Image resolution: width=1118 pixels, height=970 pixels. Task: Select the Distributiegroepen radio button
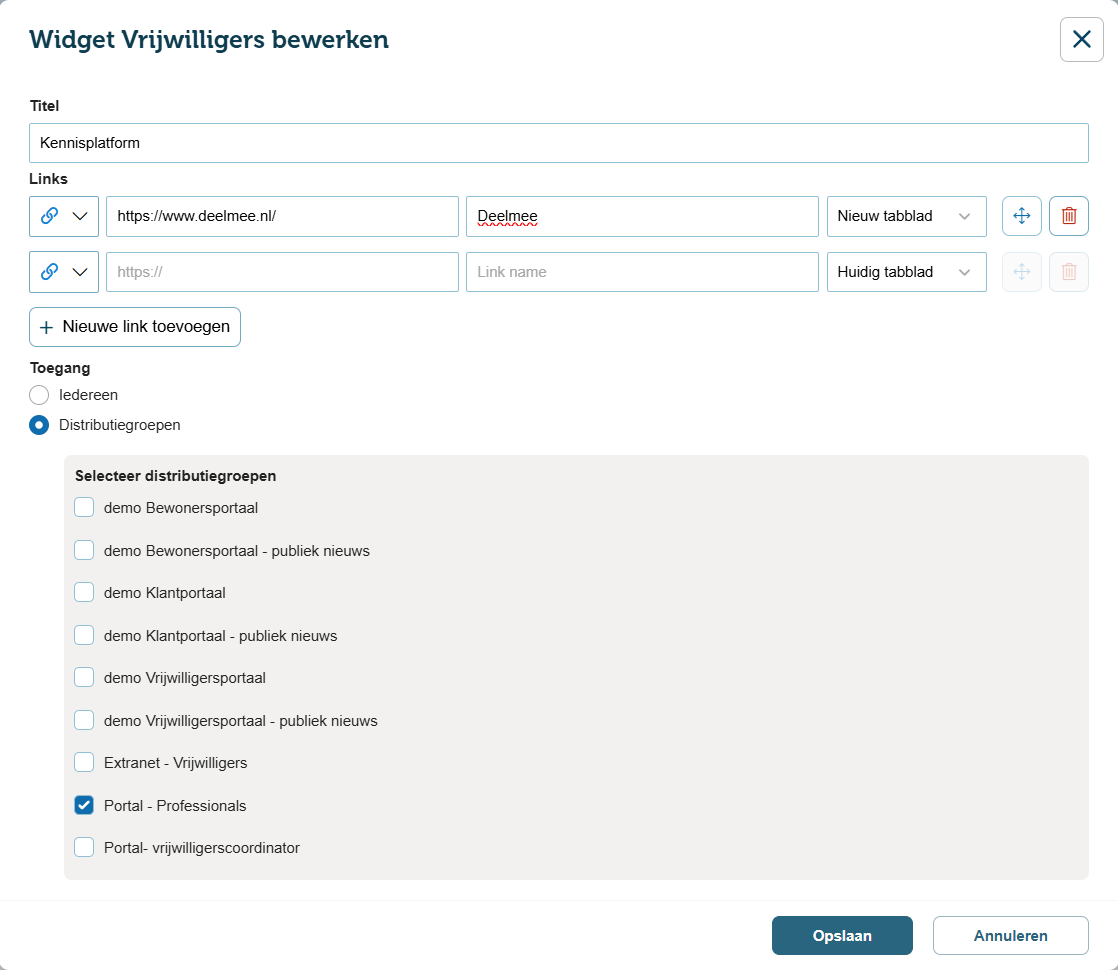point(39,425)
